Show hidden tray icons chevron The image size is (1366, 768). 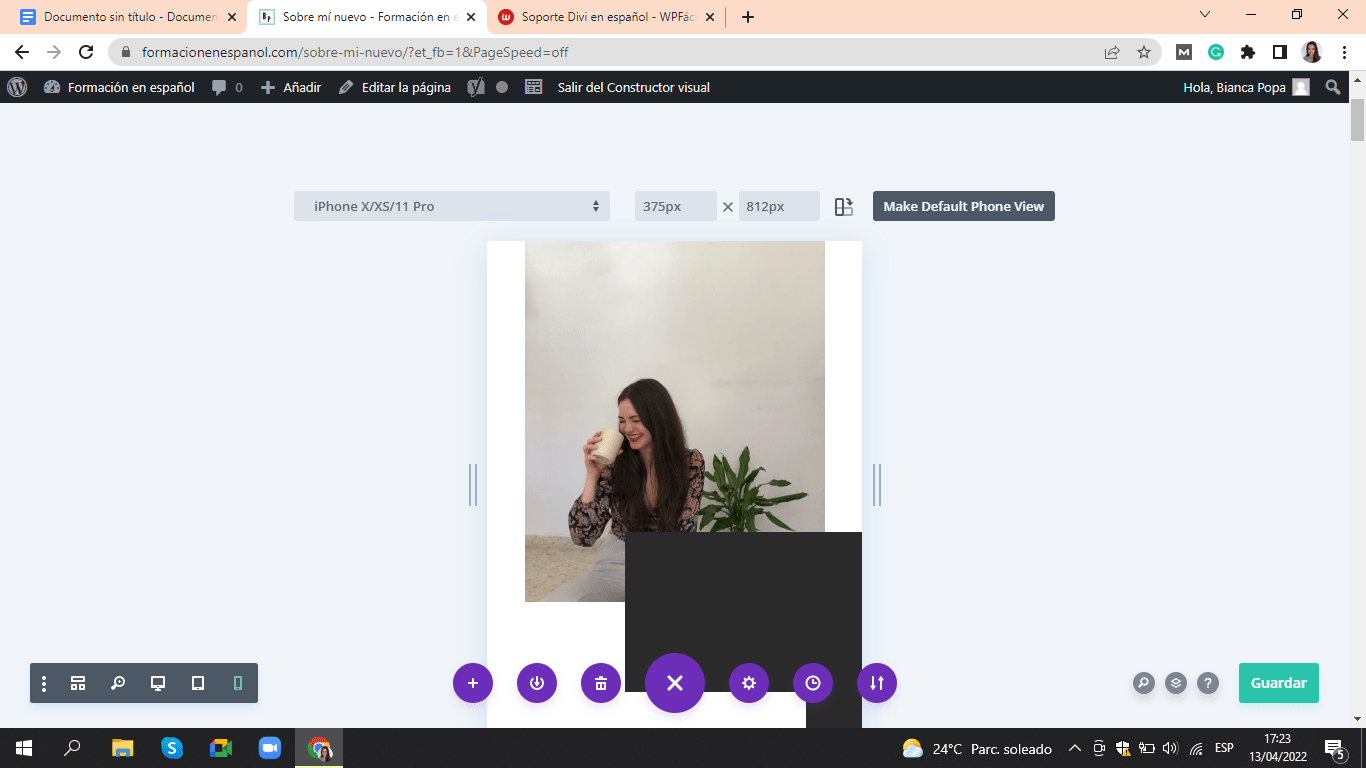click(1075, 748)
